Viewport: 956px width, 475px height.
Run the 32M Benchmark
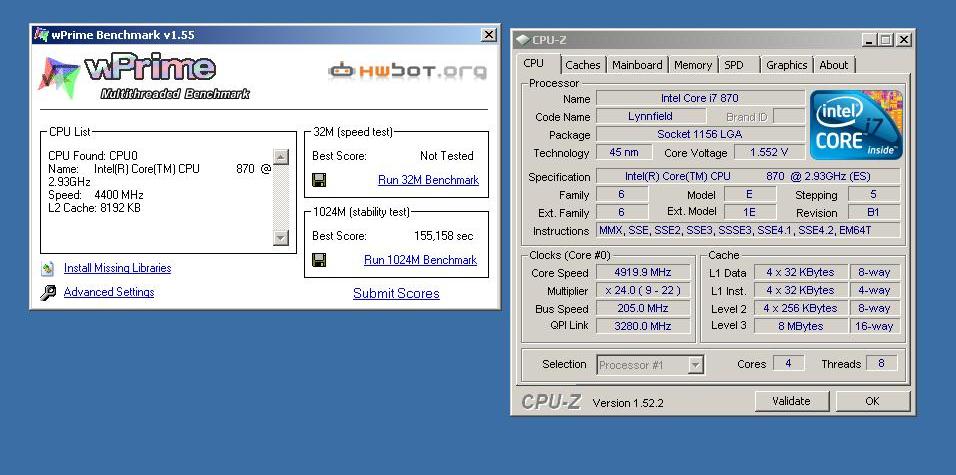click(428, 180)
